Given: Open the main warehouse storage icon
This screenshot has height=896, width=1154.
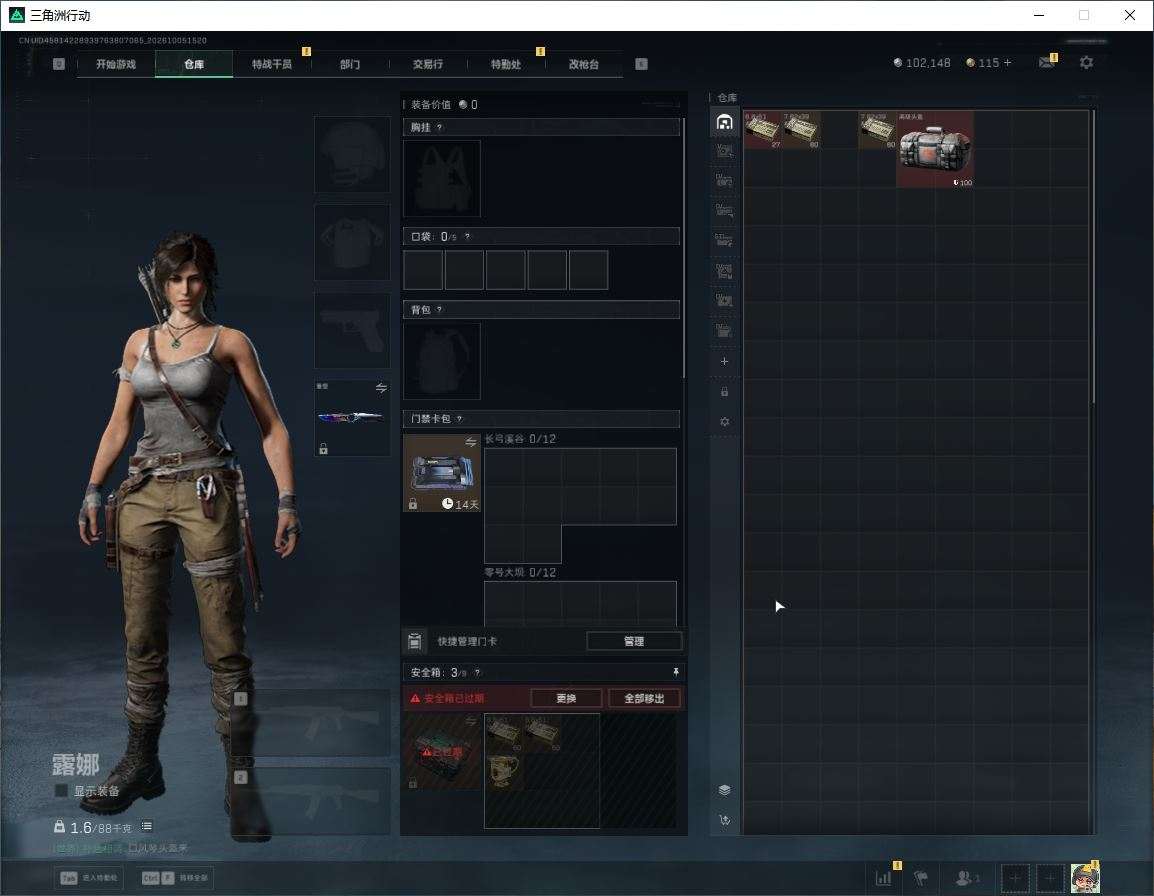Looking at the screenshot, I should [x=724, y=122].
